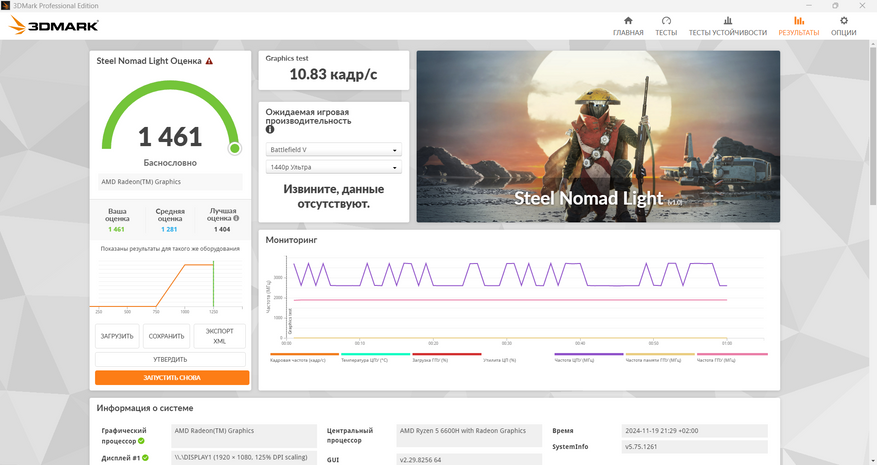Switch to the Опции tab label

tap(843, 32)
